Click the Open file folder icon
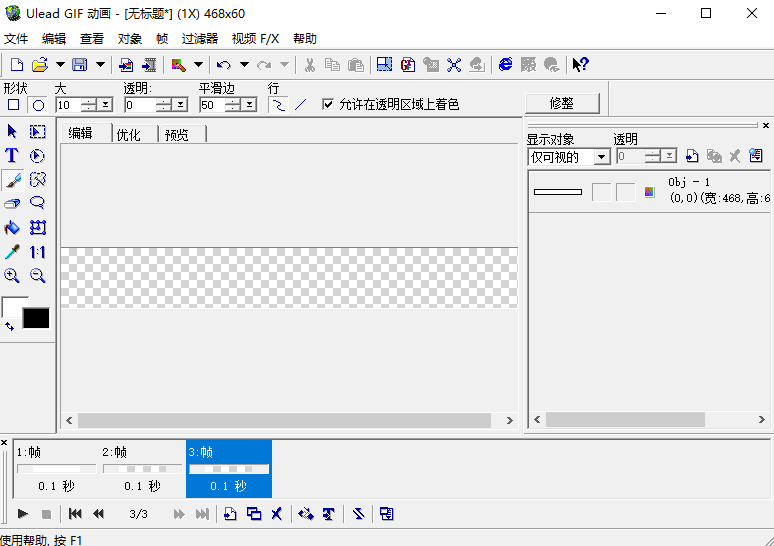 point(40,65)
